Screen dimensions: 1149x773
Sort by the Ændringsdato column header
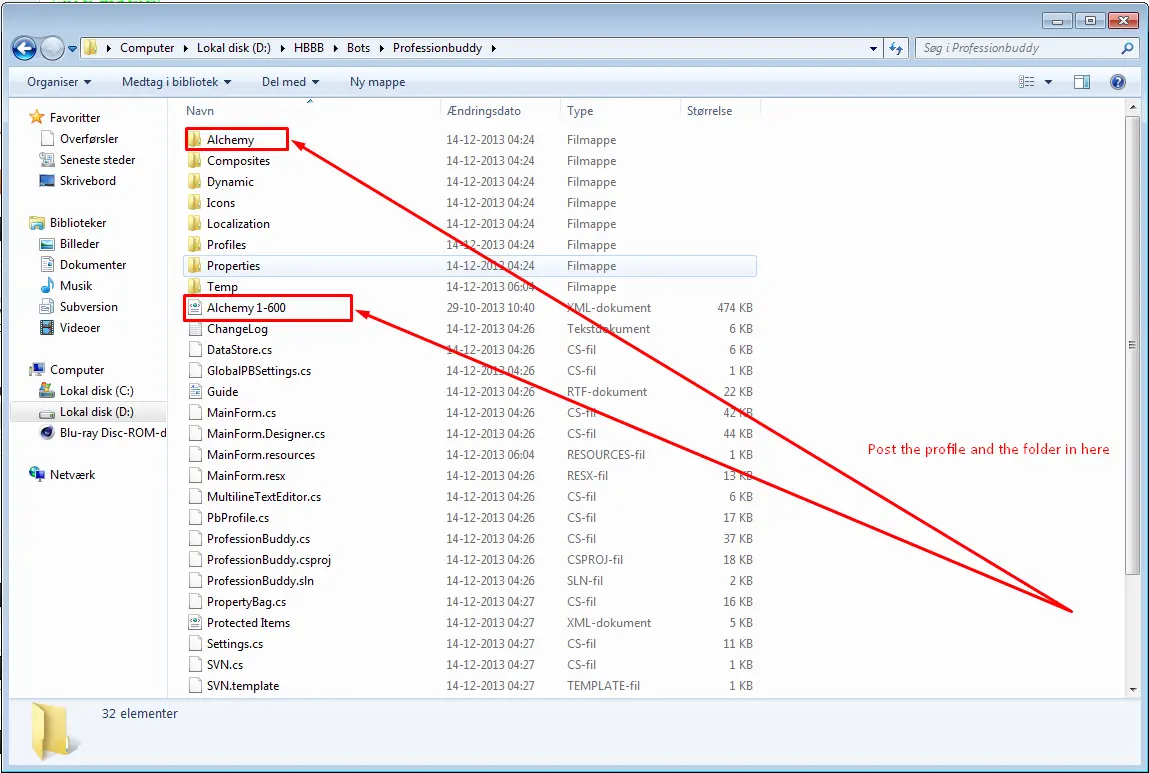tap(484, 111)
